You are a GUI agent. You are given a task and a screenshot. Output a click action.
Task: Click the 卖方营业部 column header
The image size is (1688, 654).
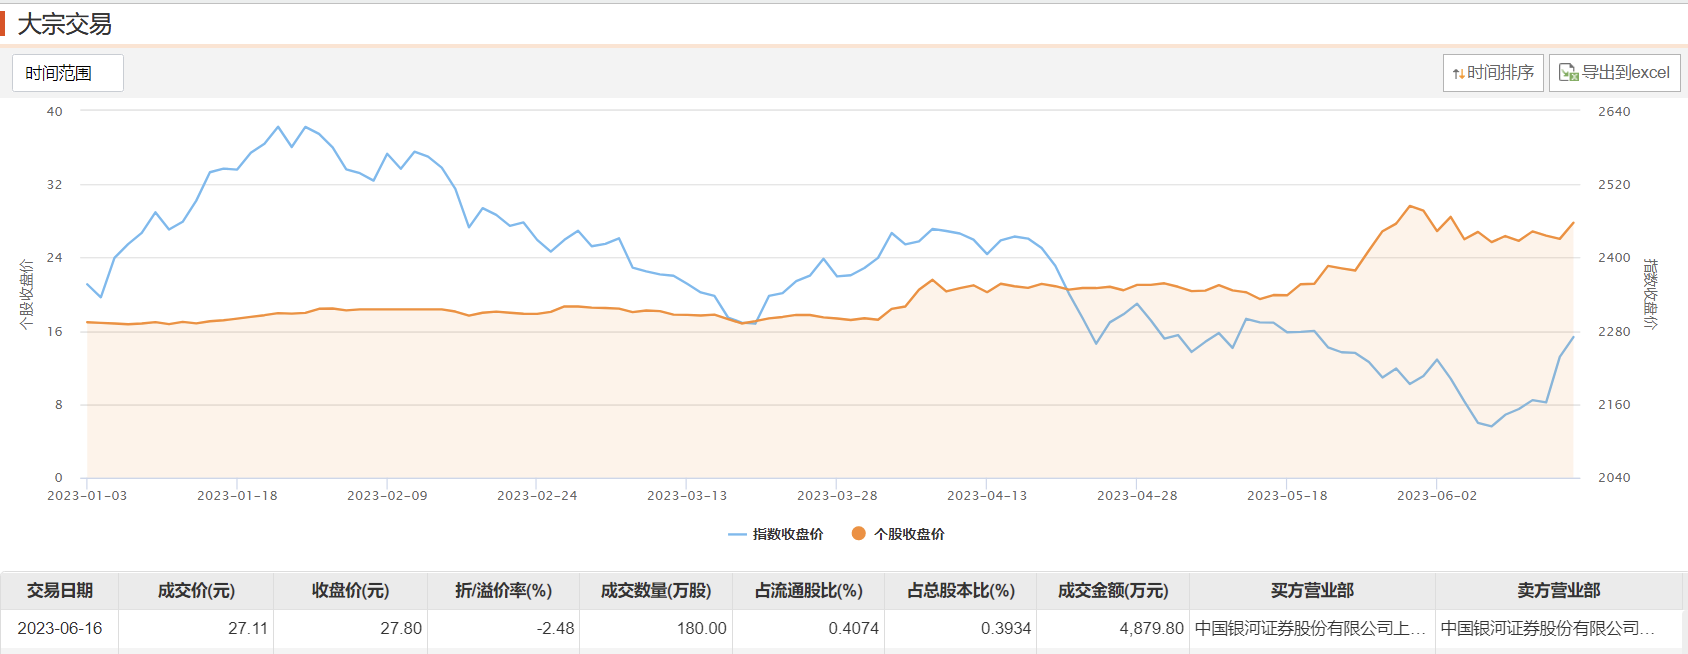tap(1558, 591)
